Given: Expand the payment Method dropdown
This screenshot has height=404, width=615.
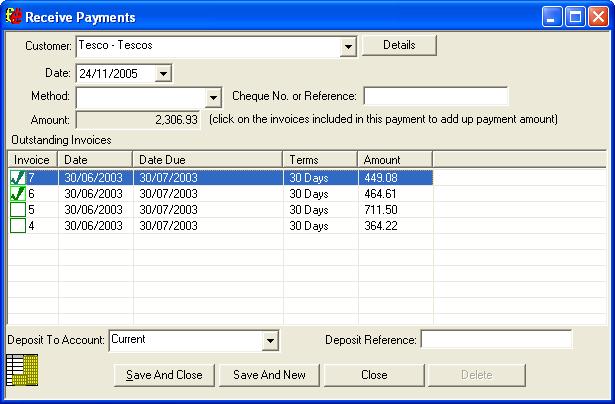Looking at the screenshot, I should (x=213, y=97).
